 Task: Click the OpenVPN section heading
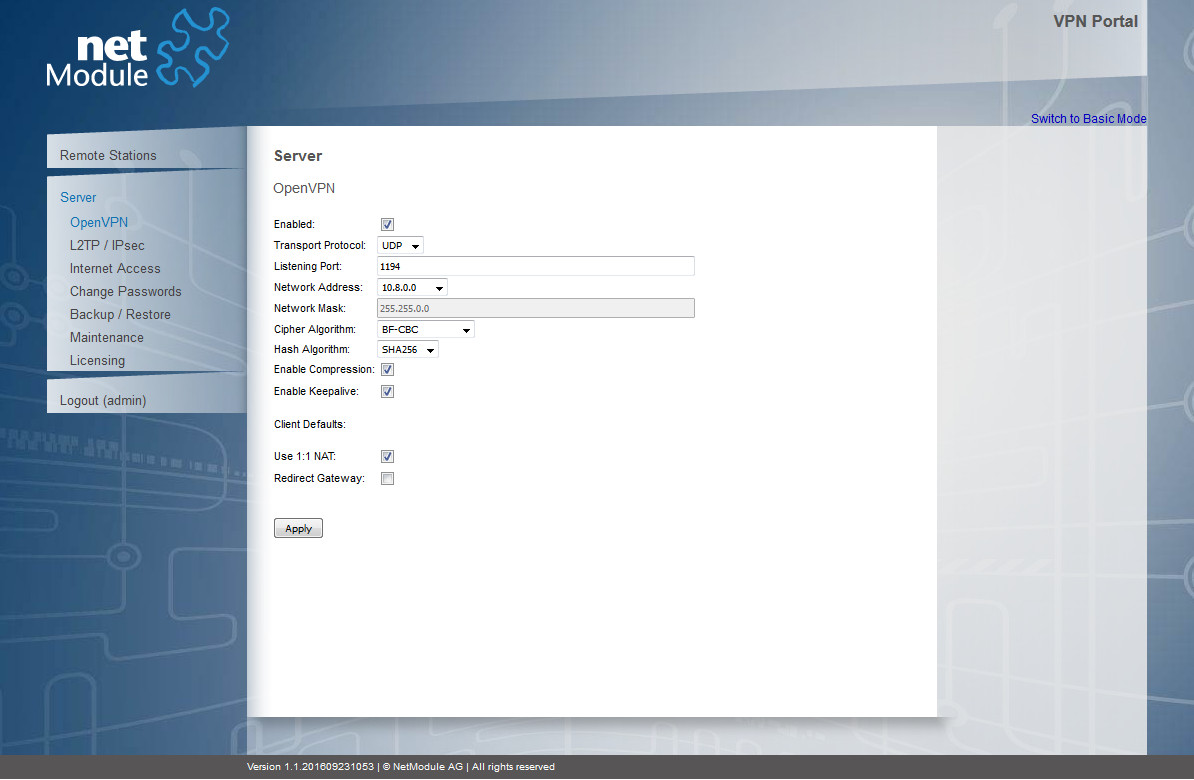pos(304,188)
